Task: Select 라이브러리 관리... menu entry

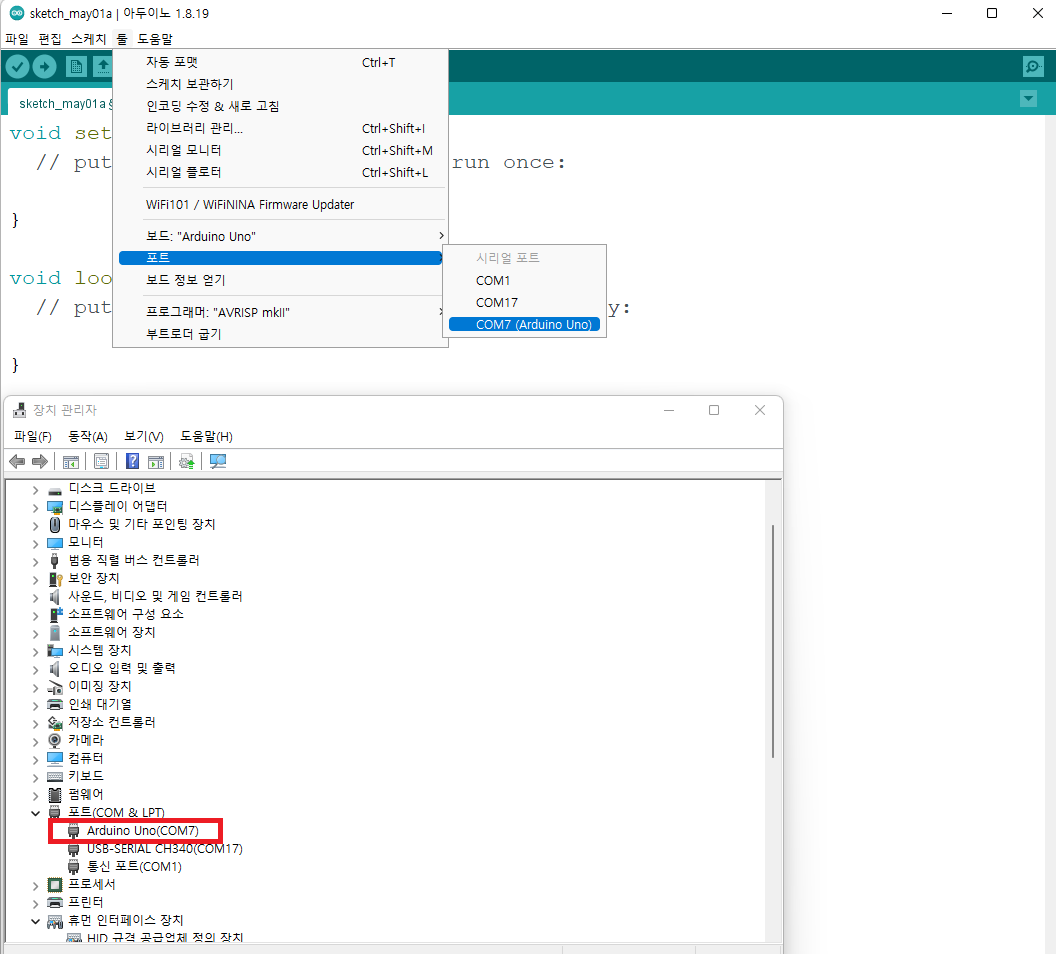Action: coord(280,128)
